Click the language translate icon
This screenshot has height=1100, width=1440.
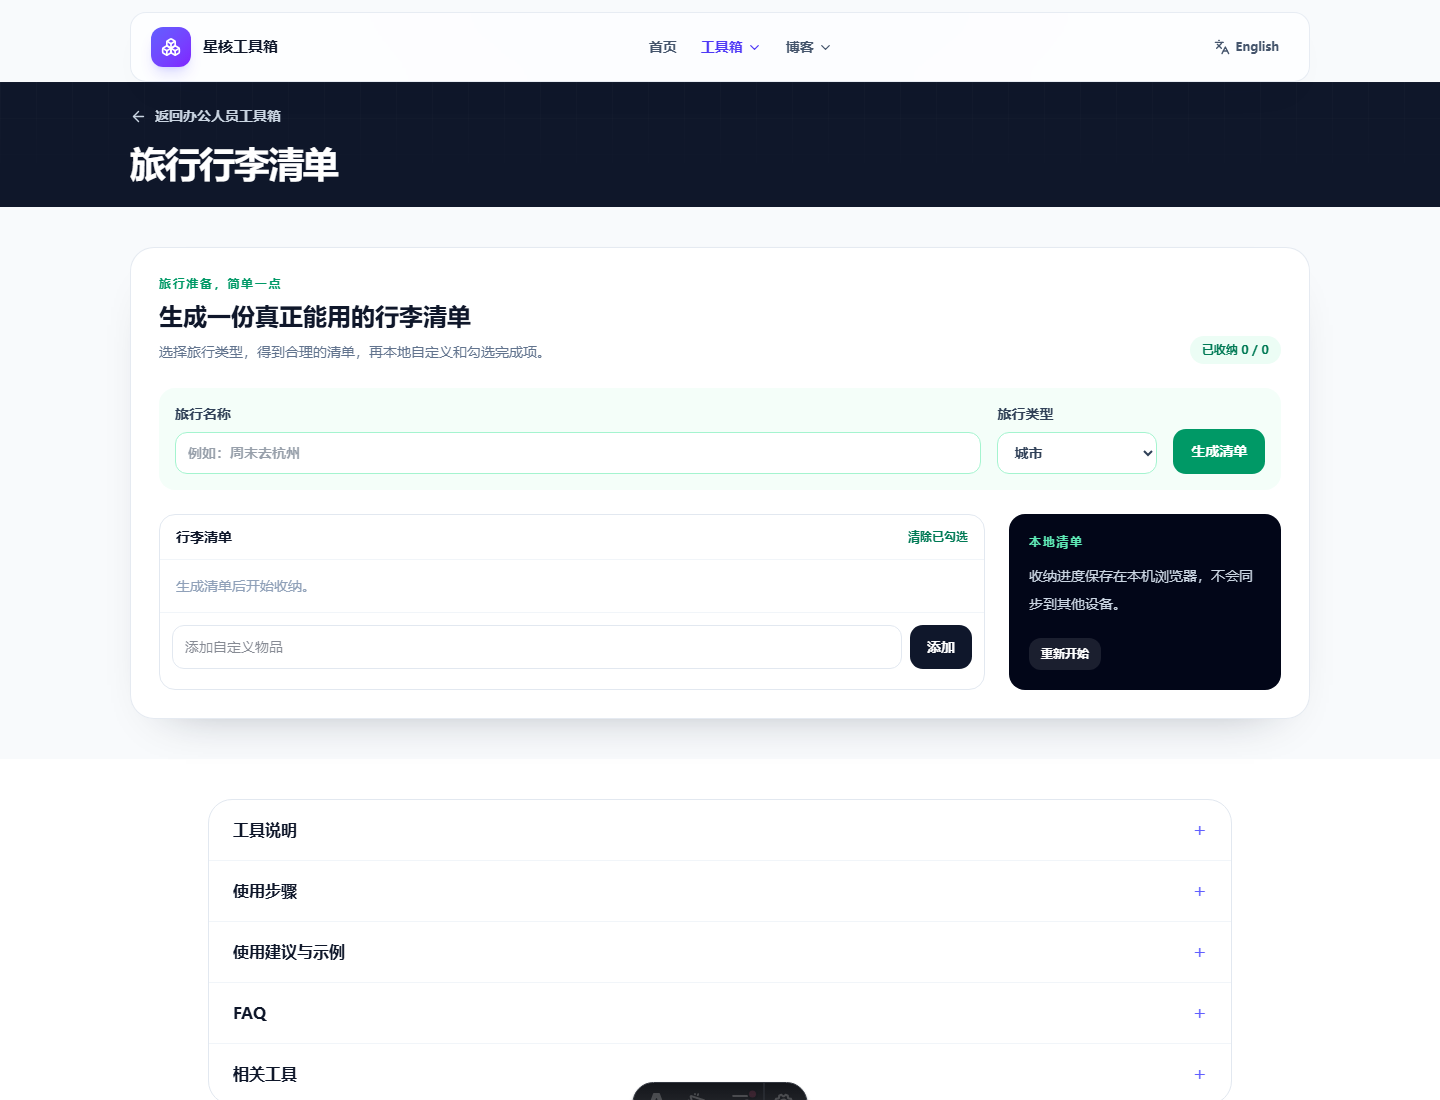(1222, 47)
